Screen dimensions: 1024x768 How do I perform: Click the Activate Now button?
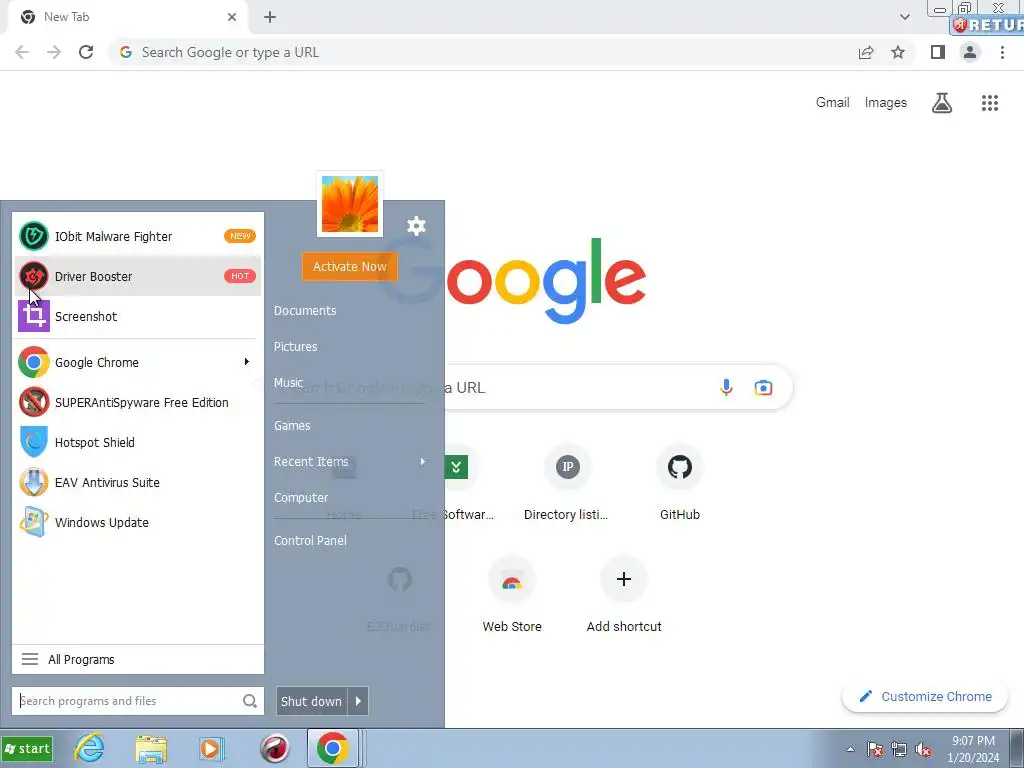349,266
